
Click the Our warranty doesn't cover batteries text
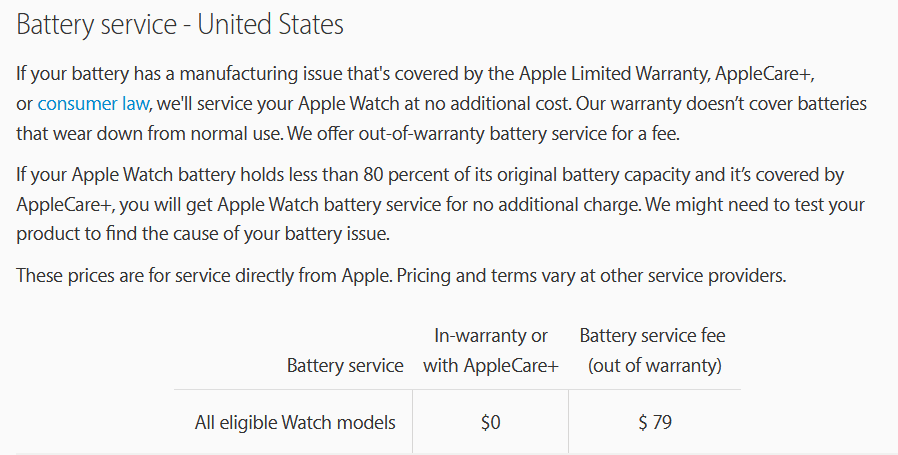721,104
